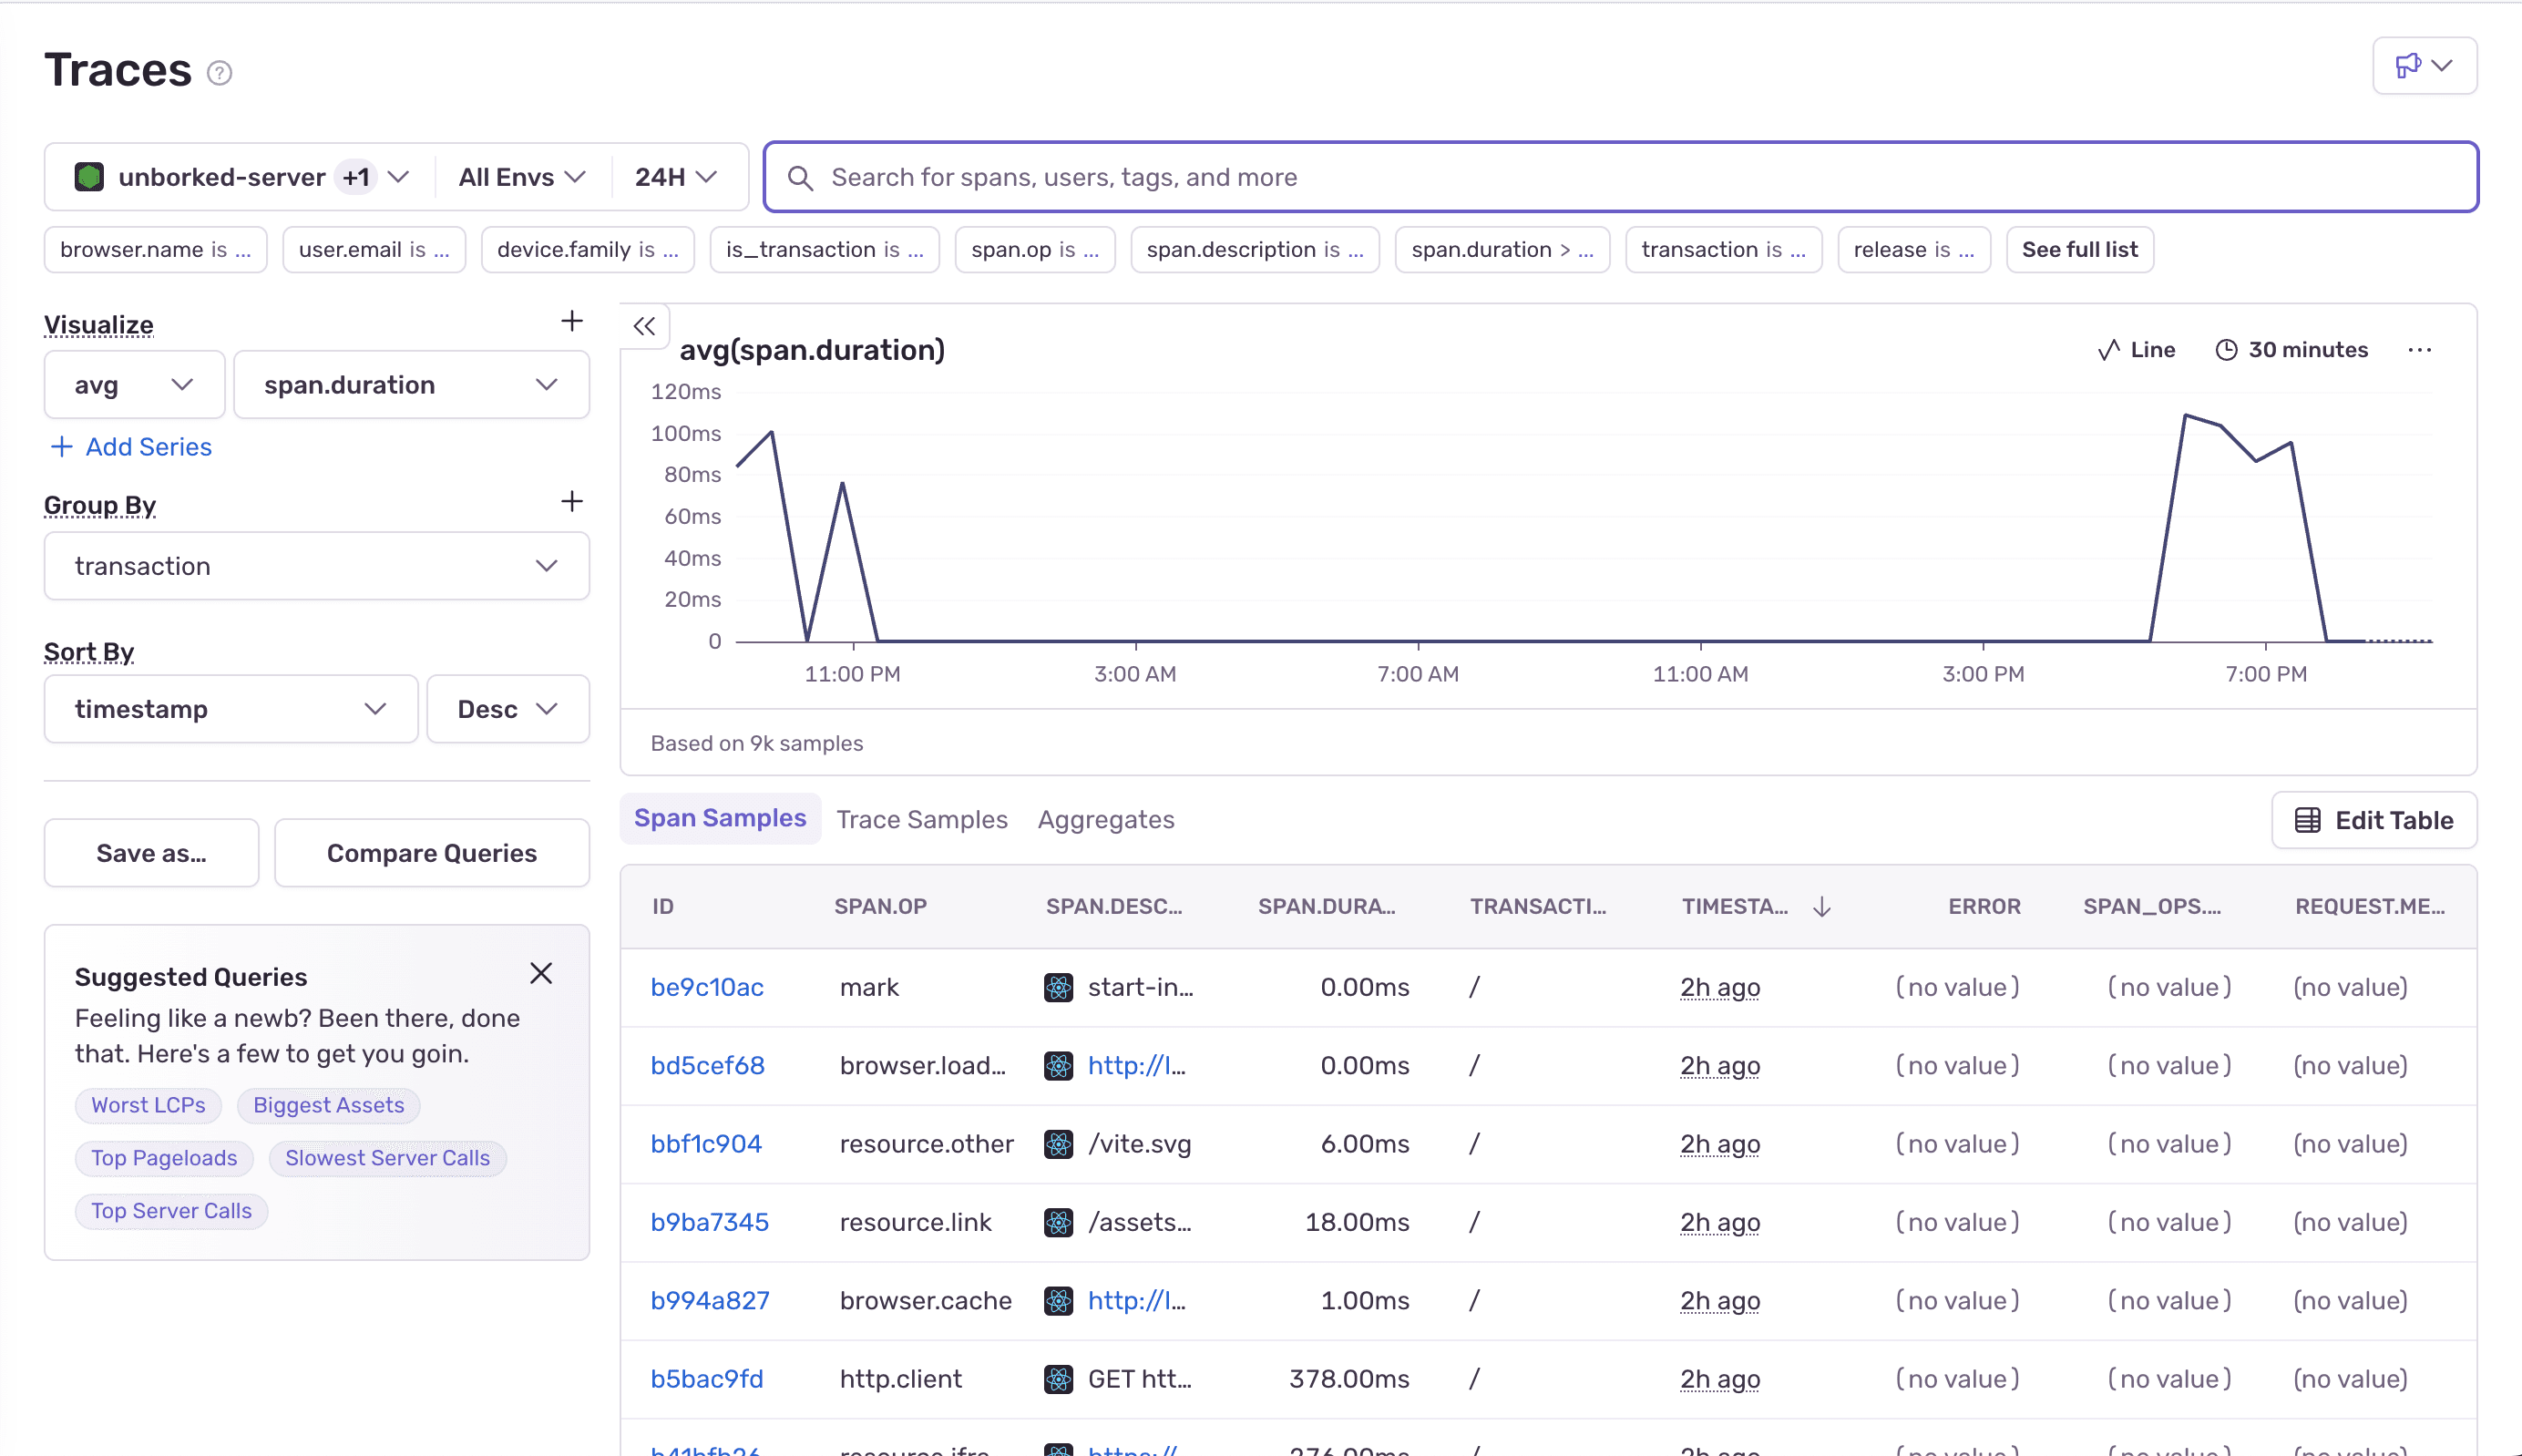Screen dimensions: 2522x1456
Task: Click the React icon beside /vite.svg
Action: (1058, 1143)
